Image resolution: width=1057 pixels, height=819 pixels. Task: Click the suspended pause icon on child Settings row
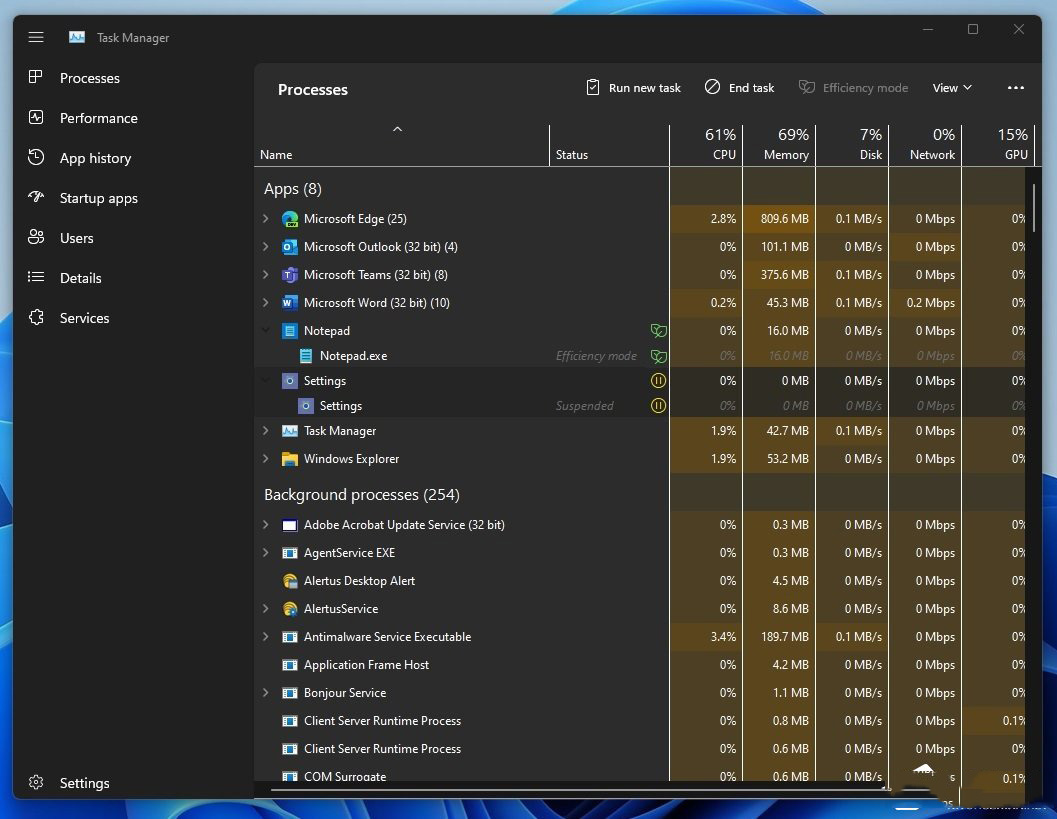659,406
